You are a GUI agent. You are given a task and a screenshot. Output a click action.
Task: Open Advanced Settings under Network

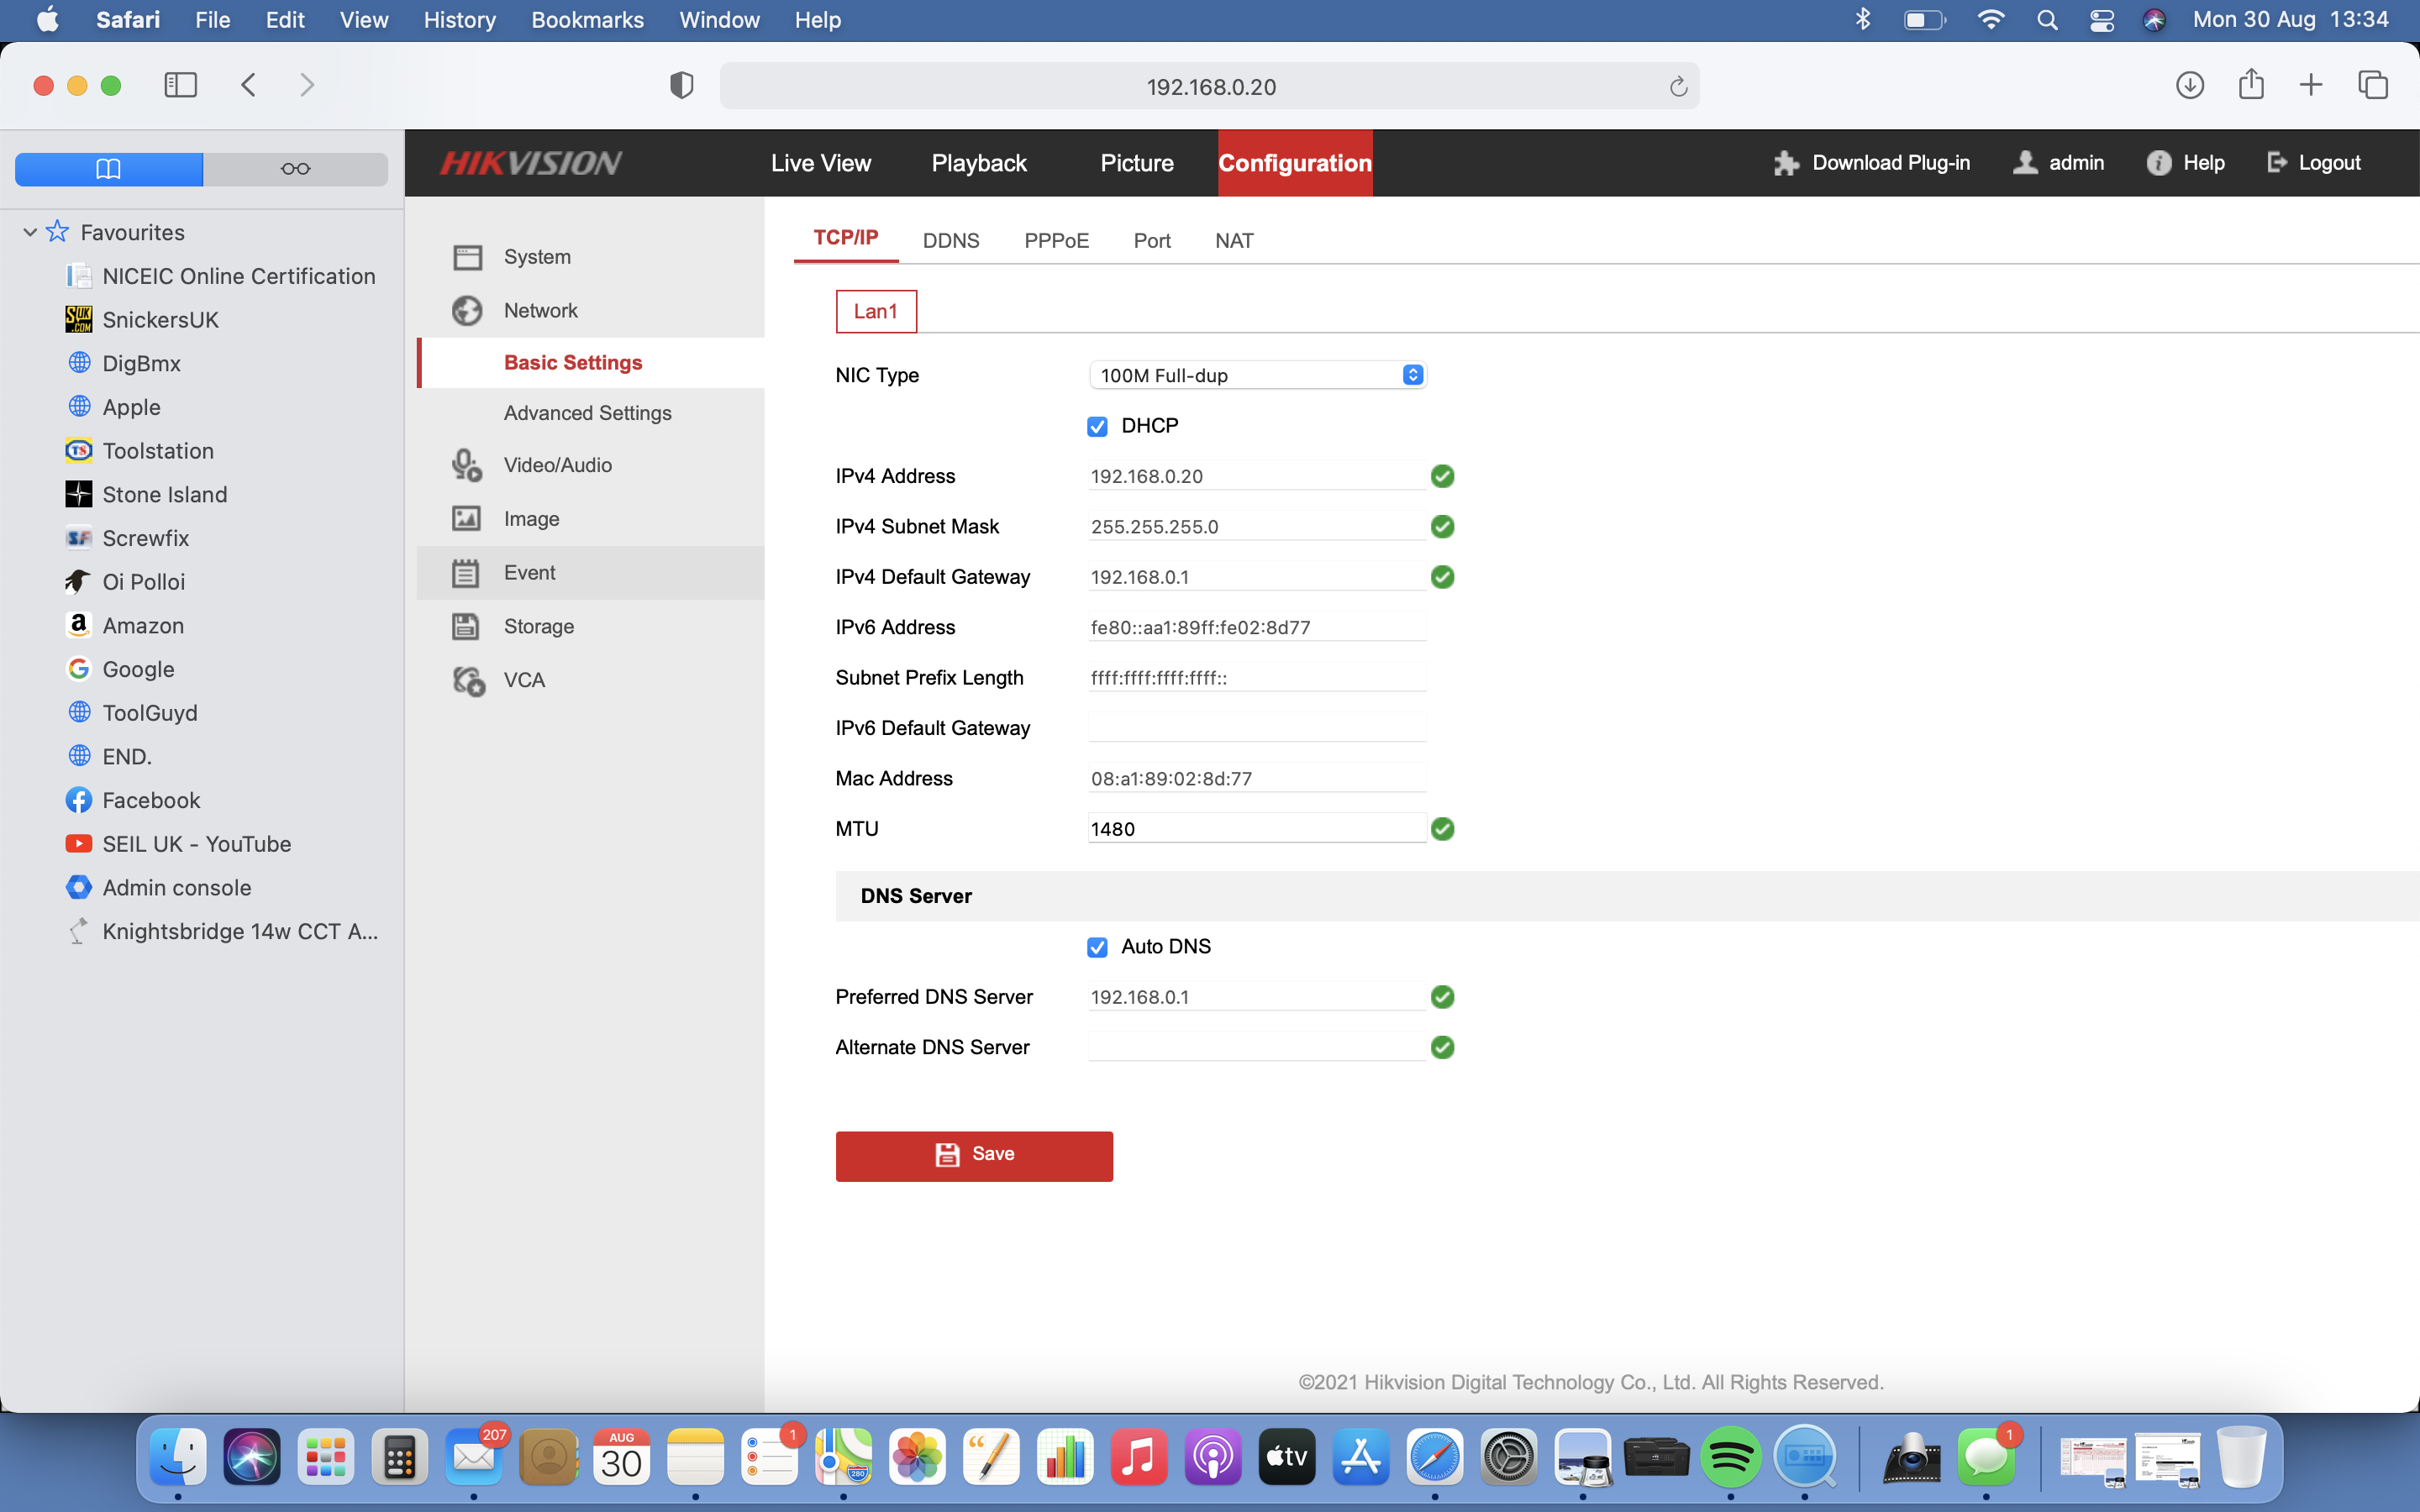click(587, 413)
